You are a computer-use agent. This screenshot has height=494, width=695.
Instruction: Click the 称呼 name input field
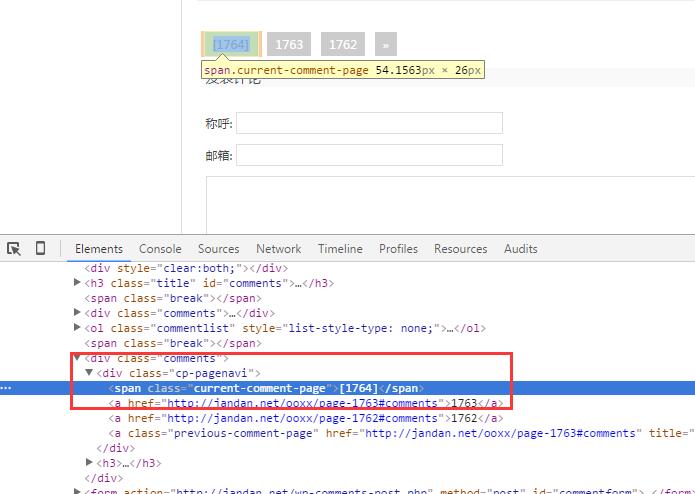click(x=369, y=123)
